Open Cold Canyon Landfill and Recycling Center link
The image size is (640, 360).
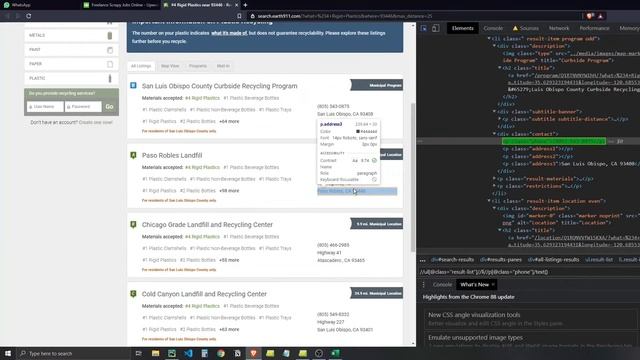click(x=204, y=294)
